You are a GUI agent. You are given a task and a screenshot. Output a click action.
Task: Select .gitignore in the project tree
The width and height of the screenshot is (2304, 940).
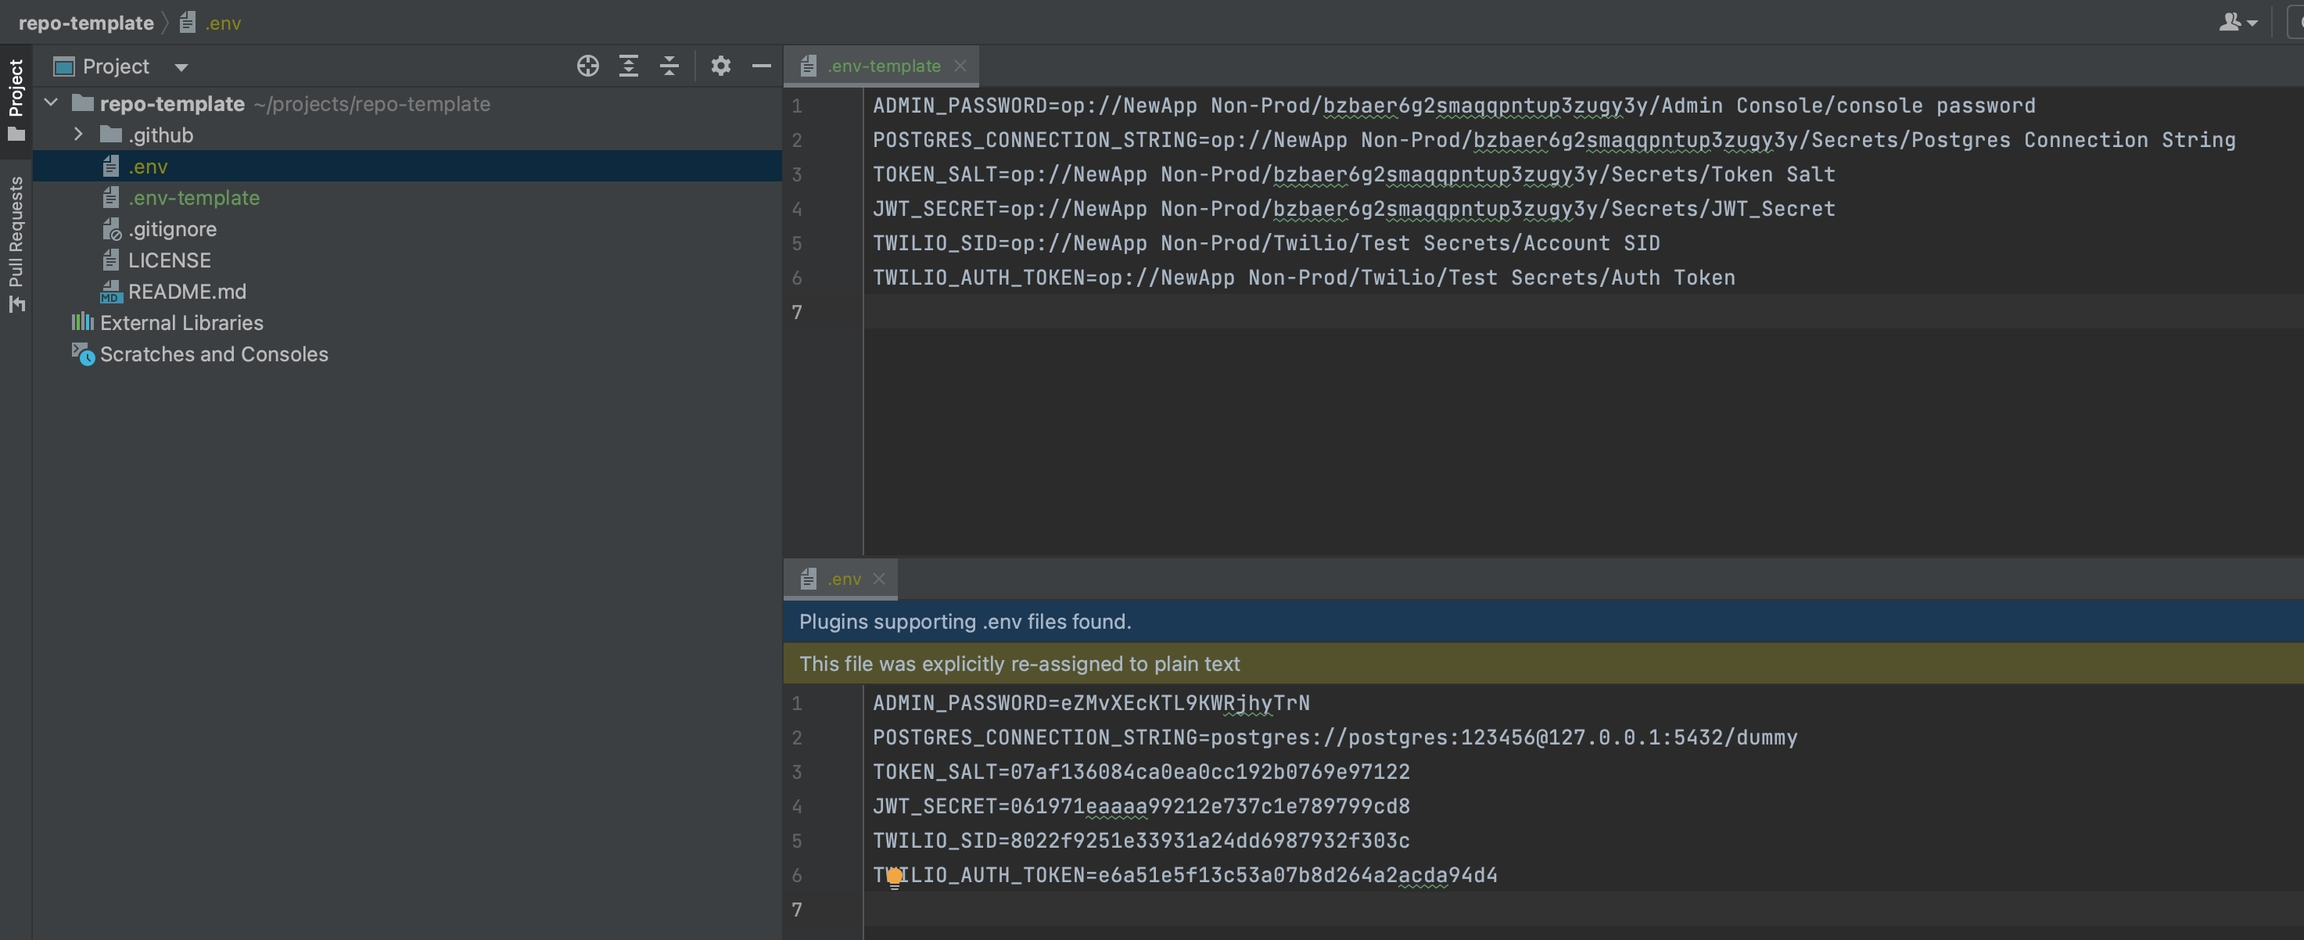pyautogui.click(x=172, y=229)
